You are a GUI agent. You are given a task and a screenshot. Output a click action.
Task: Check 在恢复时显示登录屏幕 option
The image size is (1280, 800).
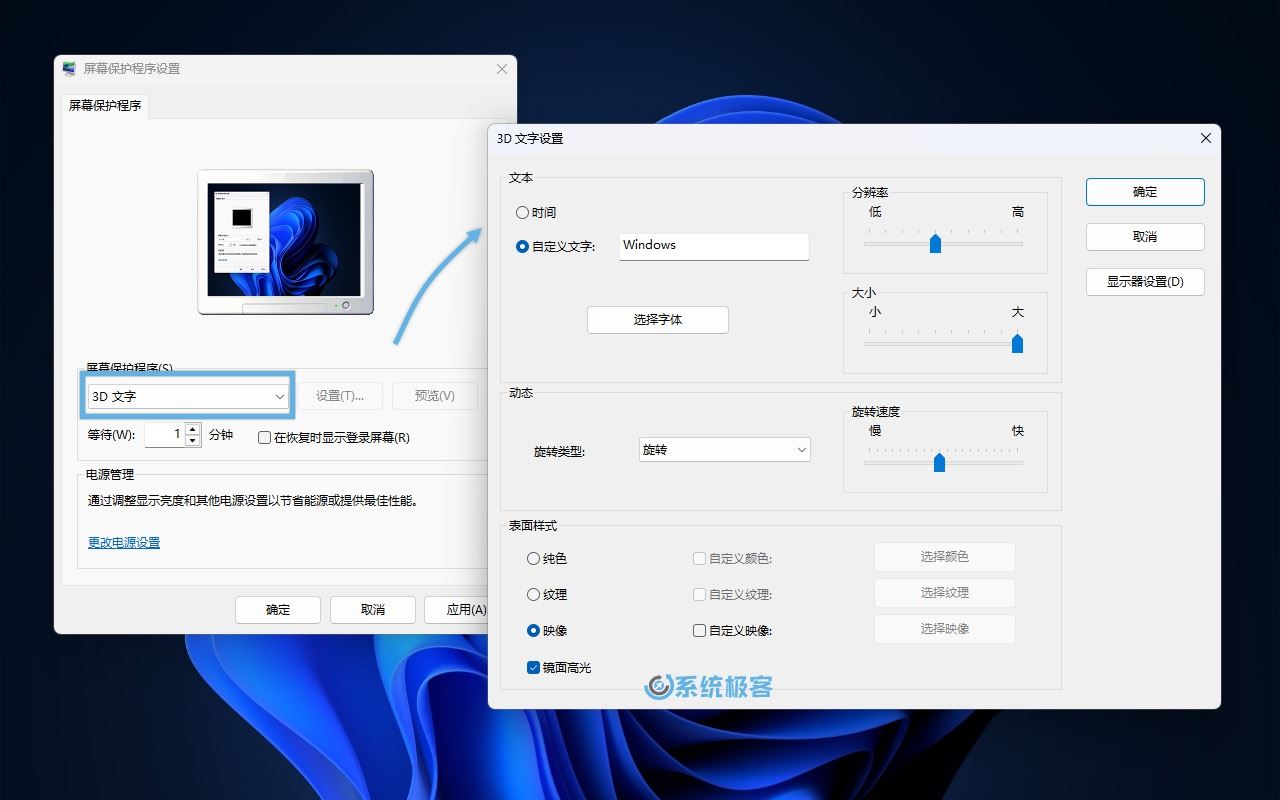coord(264,437)
